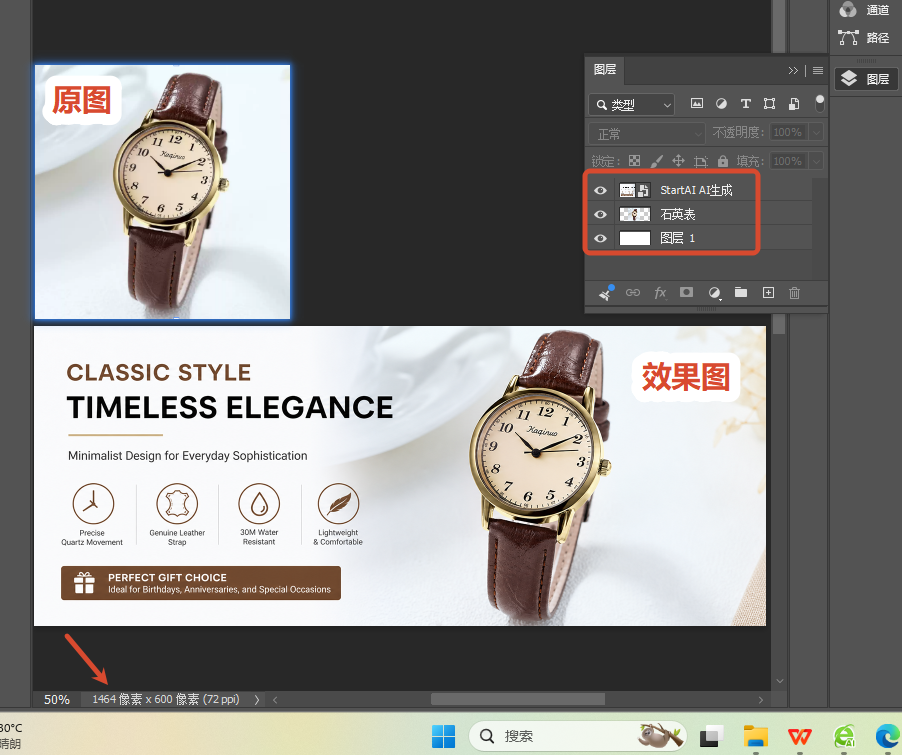This screenshot has height=755, width=902.
Task: Click the Windows taskbar 搜索 search box
Action: 578,736
